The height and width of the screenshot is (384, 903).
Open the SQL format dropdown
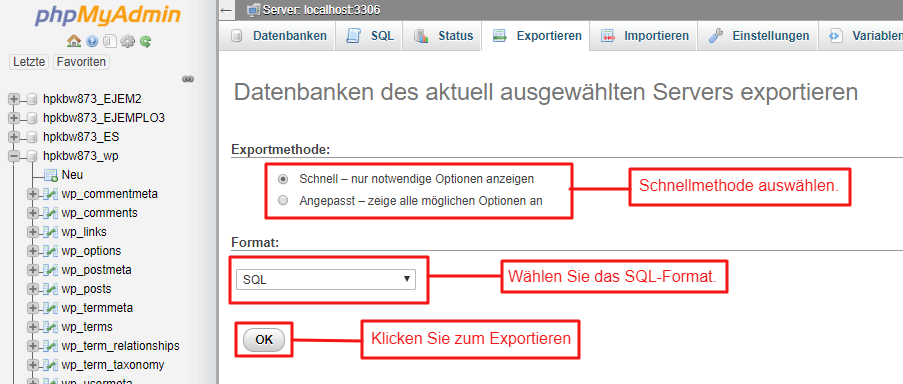(326, 279)
